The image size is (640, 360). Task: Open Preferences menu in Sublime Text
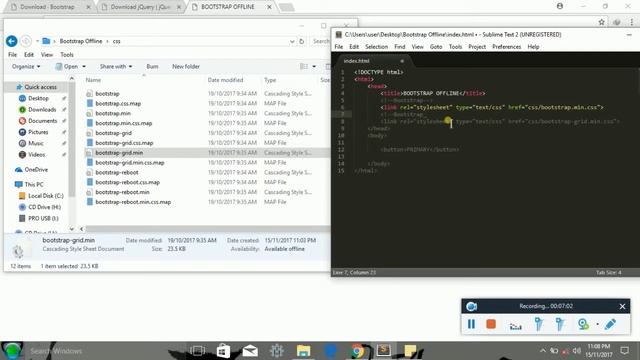(x=507, y=47)
